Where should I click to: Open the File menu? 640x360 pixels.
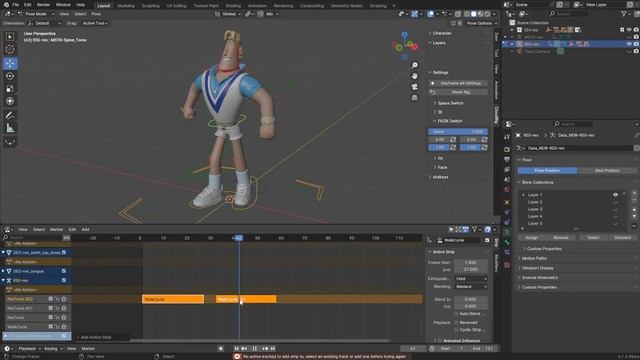[x=16, y=5]
